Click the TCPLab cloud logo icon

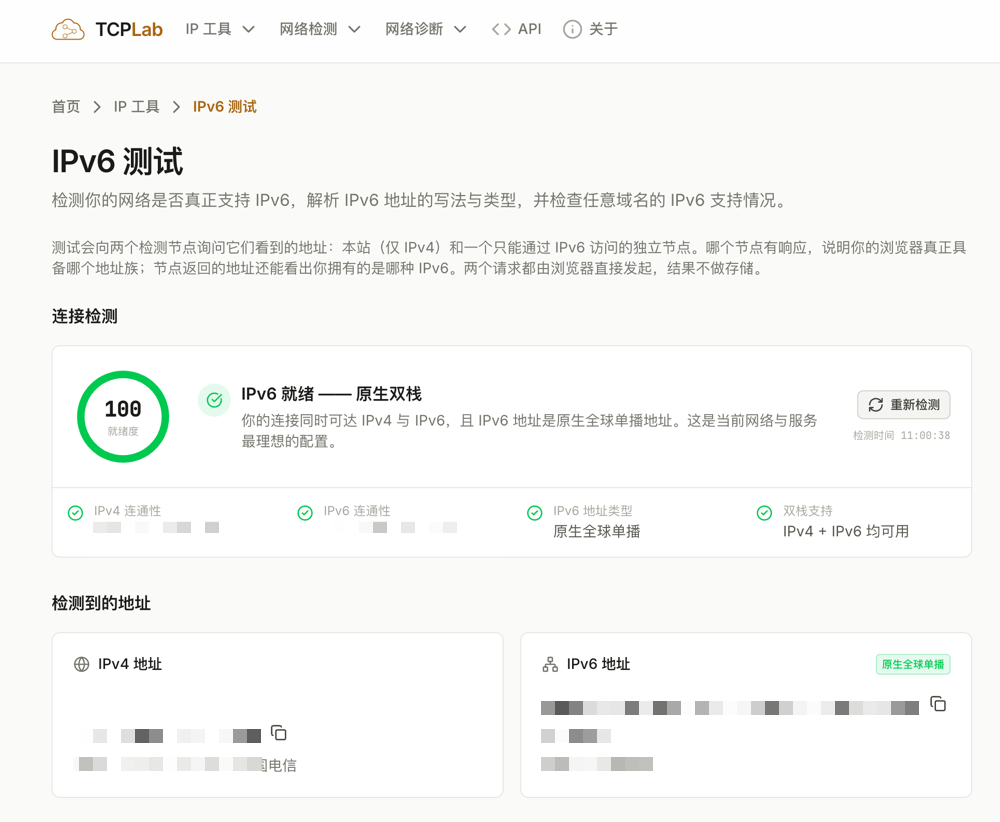click(68, 29)
